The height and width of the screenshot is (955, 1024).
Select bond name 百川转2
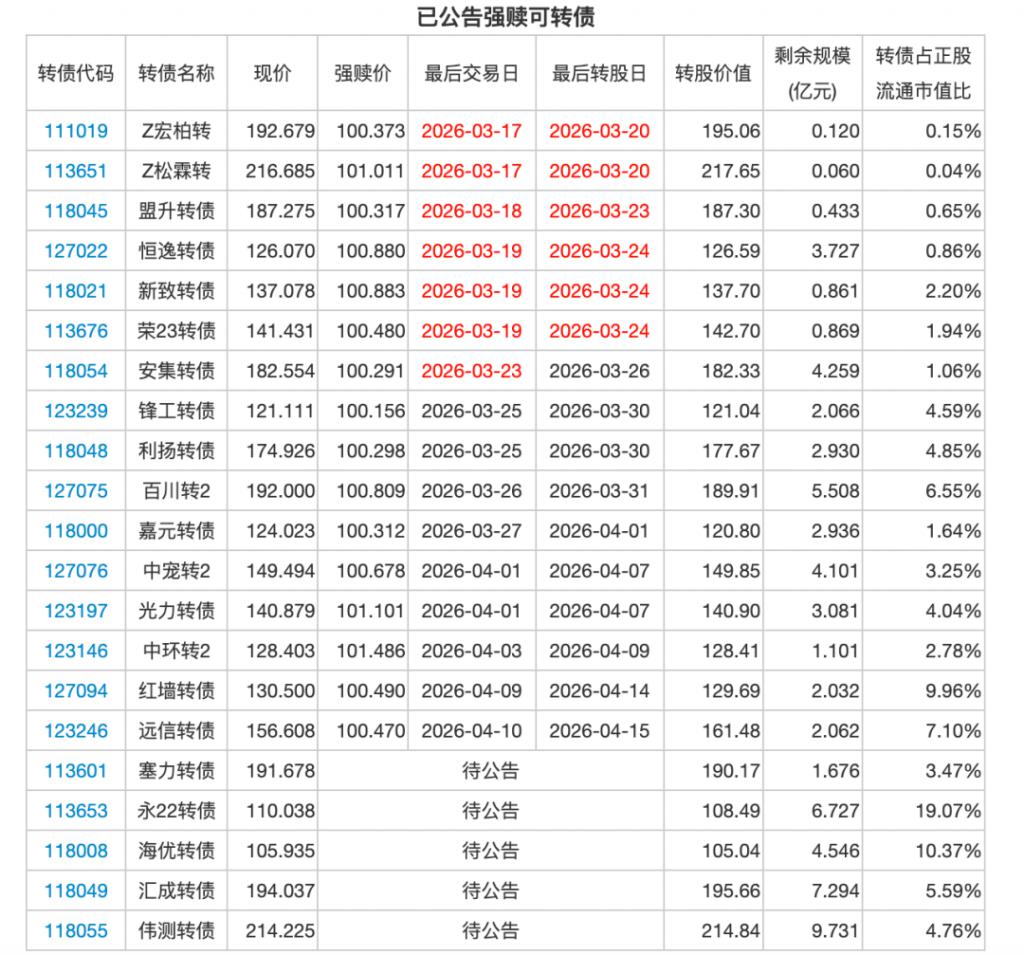(176, 491)
